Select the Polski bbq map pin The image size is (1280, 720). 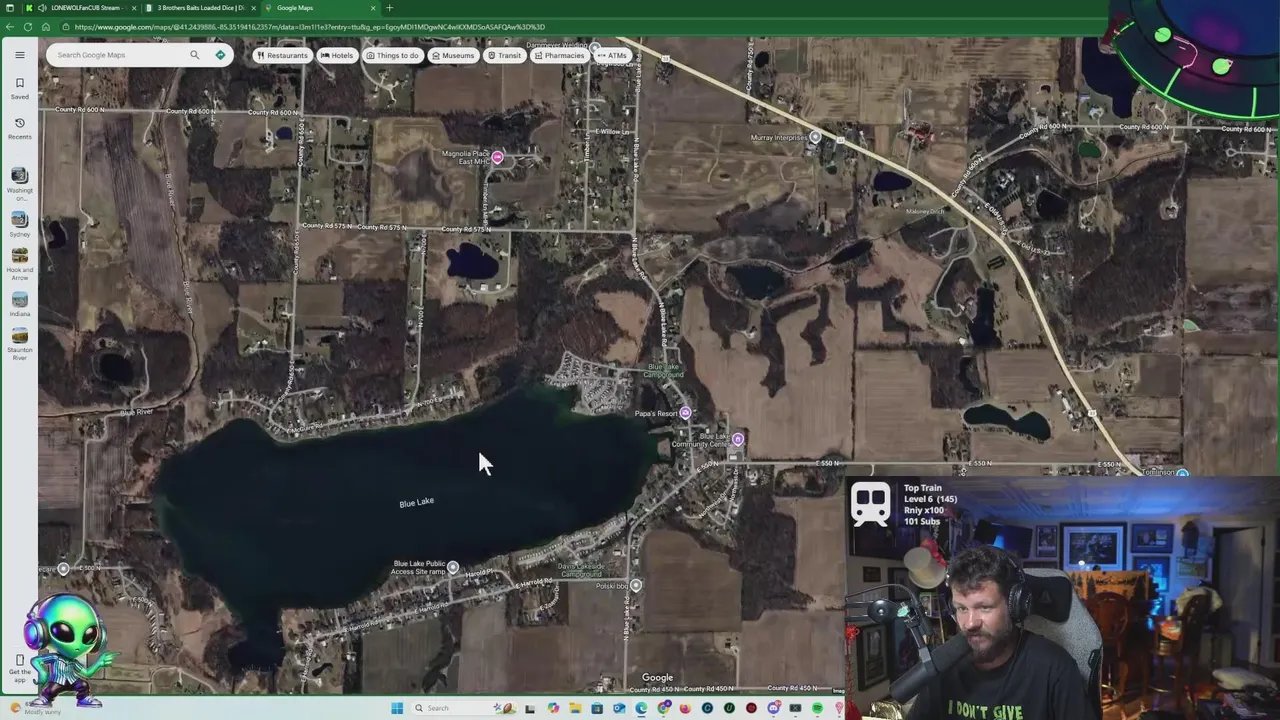point(636,585)
